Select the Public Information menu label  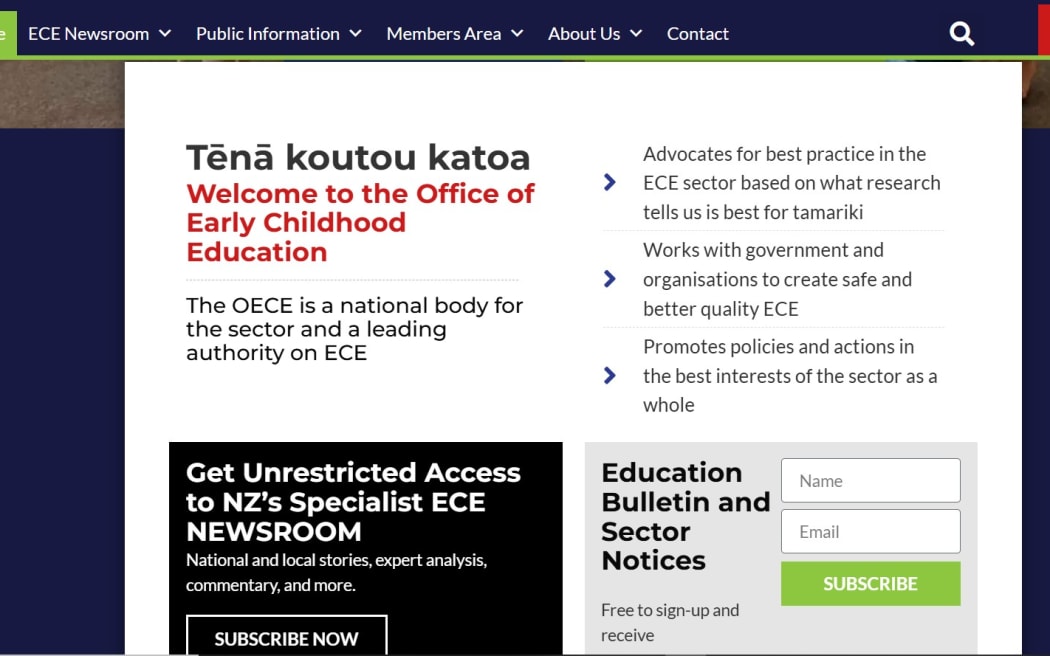268,33
